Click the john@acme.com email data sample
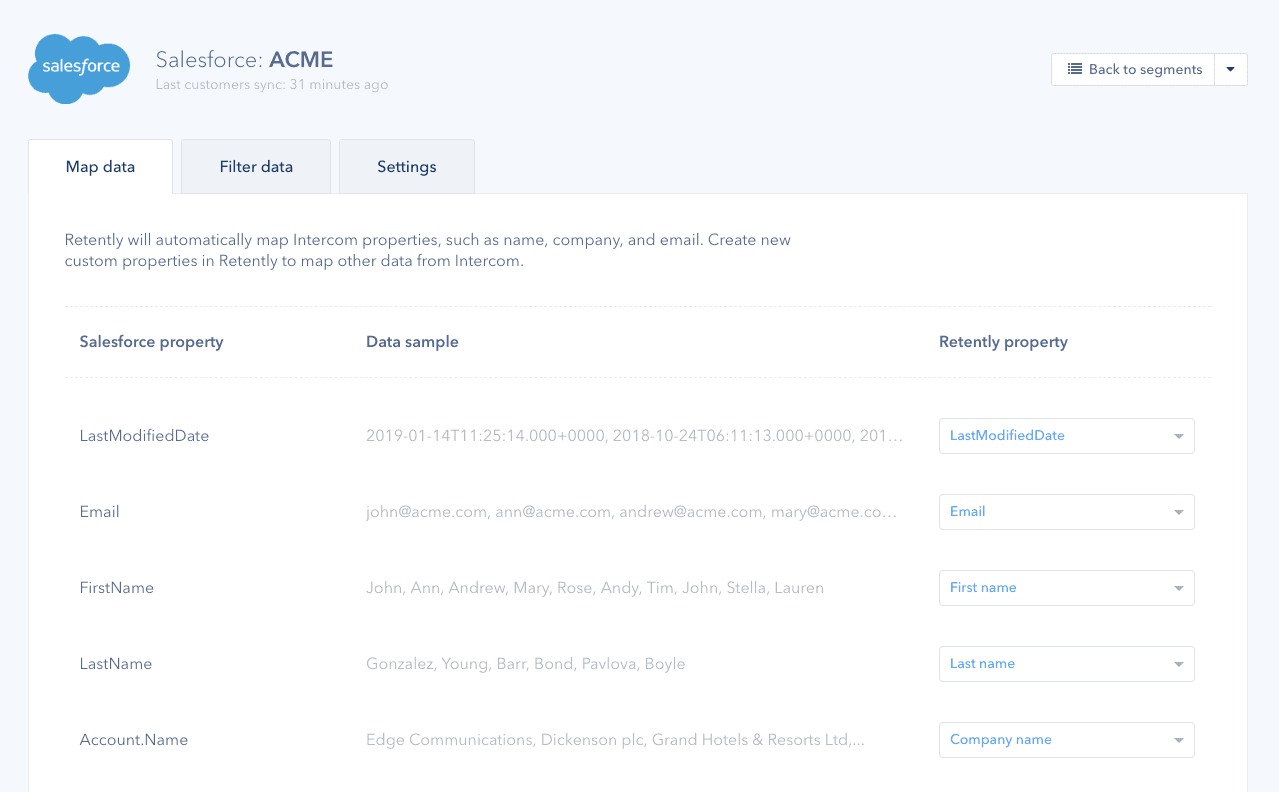The width and height of the screenshot is (1279, 792). pyautogui.click(x=631, y=512)
